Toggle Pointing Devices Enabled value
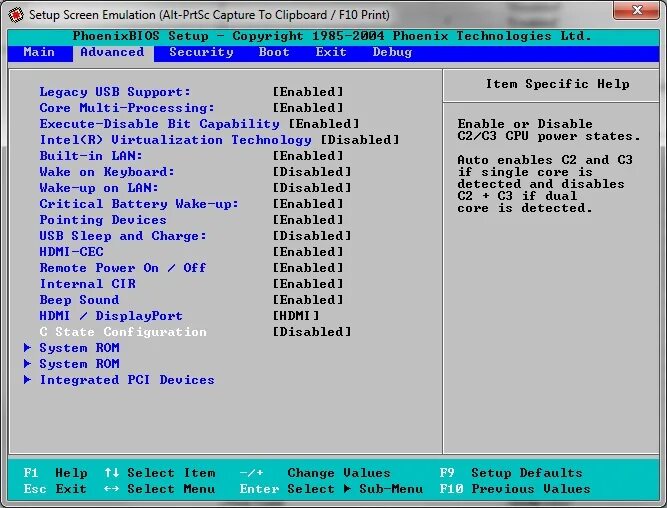This screenshot has height=508, width=667. tap(308, 220)
